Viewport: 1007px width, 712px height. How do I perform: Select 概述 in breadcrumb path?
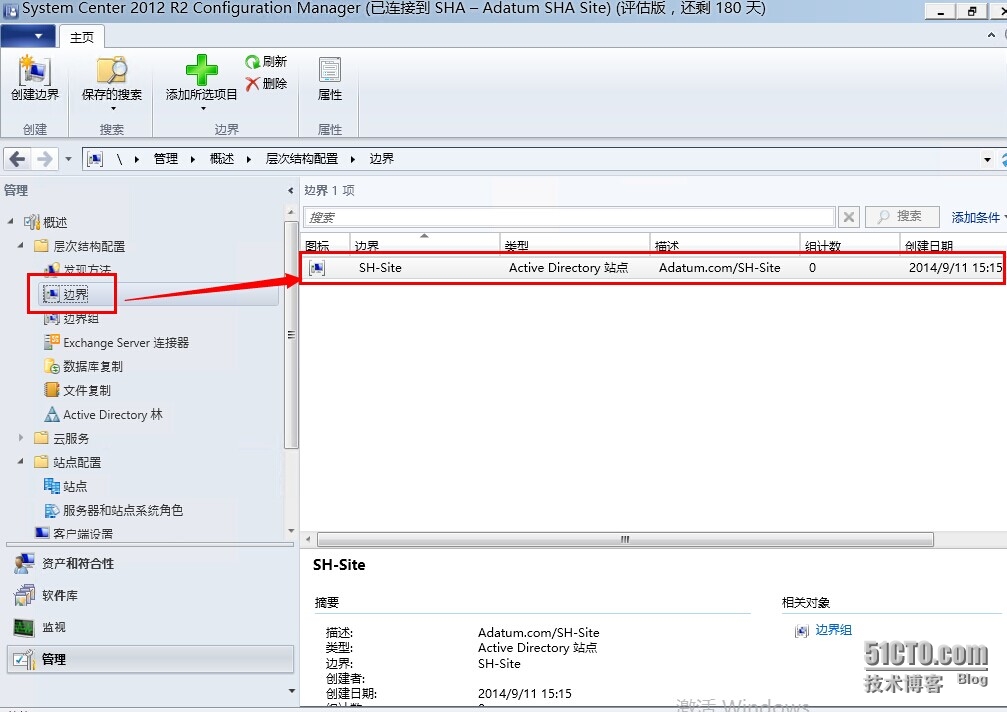pyautogui.click(x=222, y=159)
